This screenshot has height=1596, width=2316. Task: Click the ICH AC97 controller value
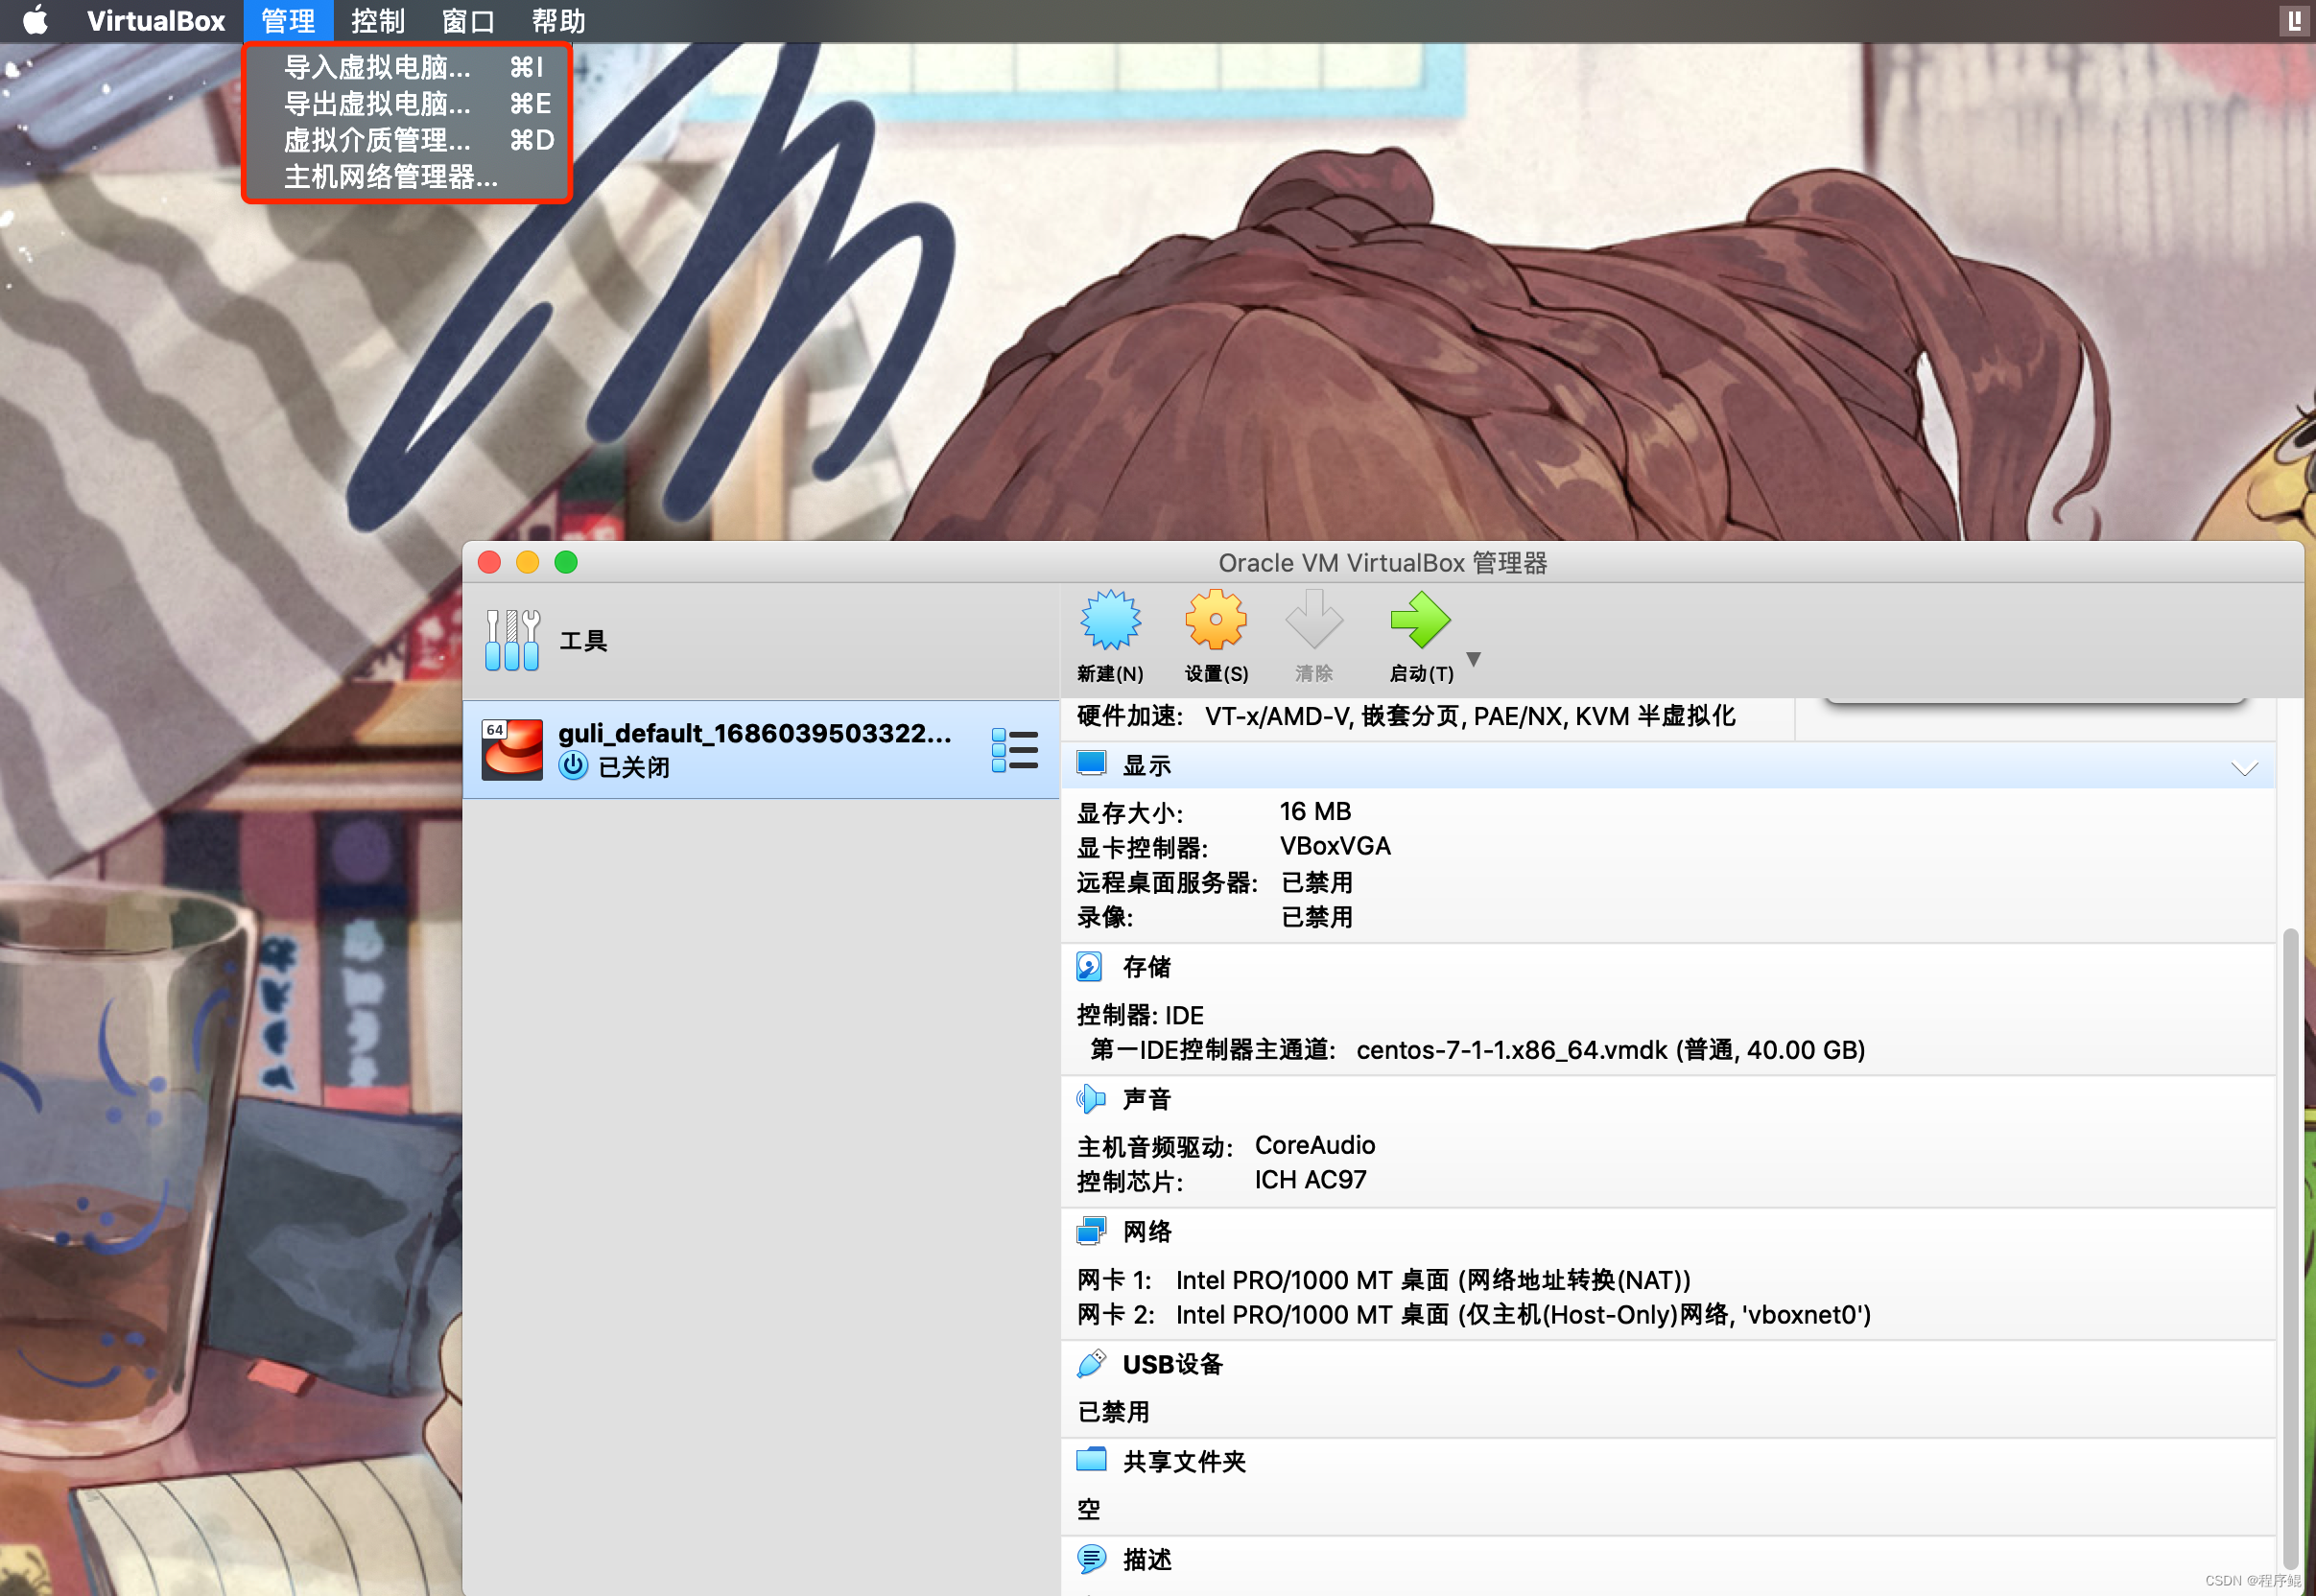coord(1310,1180)
